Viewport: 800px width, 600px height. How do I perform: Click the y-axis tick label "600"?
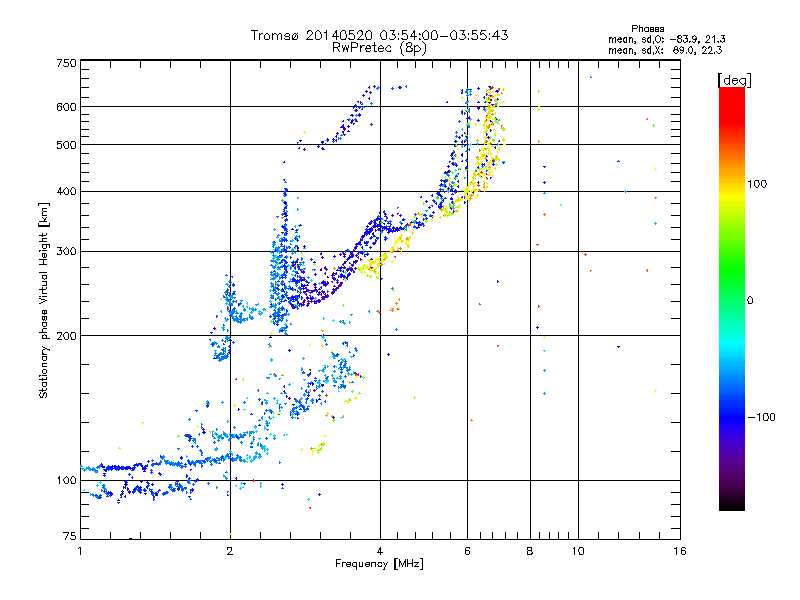coord(66,107)
